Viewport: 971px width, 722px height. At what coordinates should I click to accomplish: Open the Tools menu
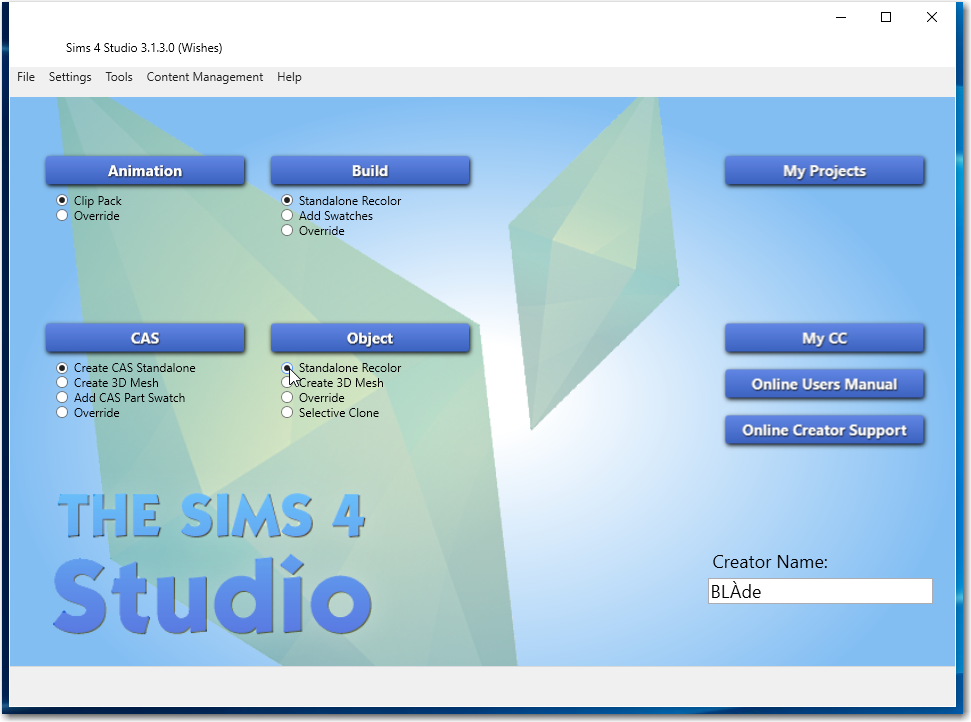coord(119,77)
